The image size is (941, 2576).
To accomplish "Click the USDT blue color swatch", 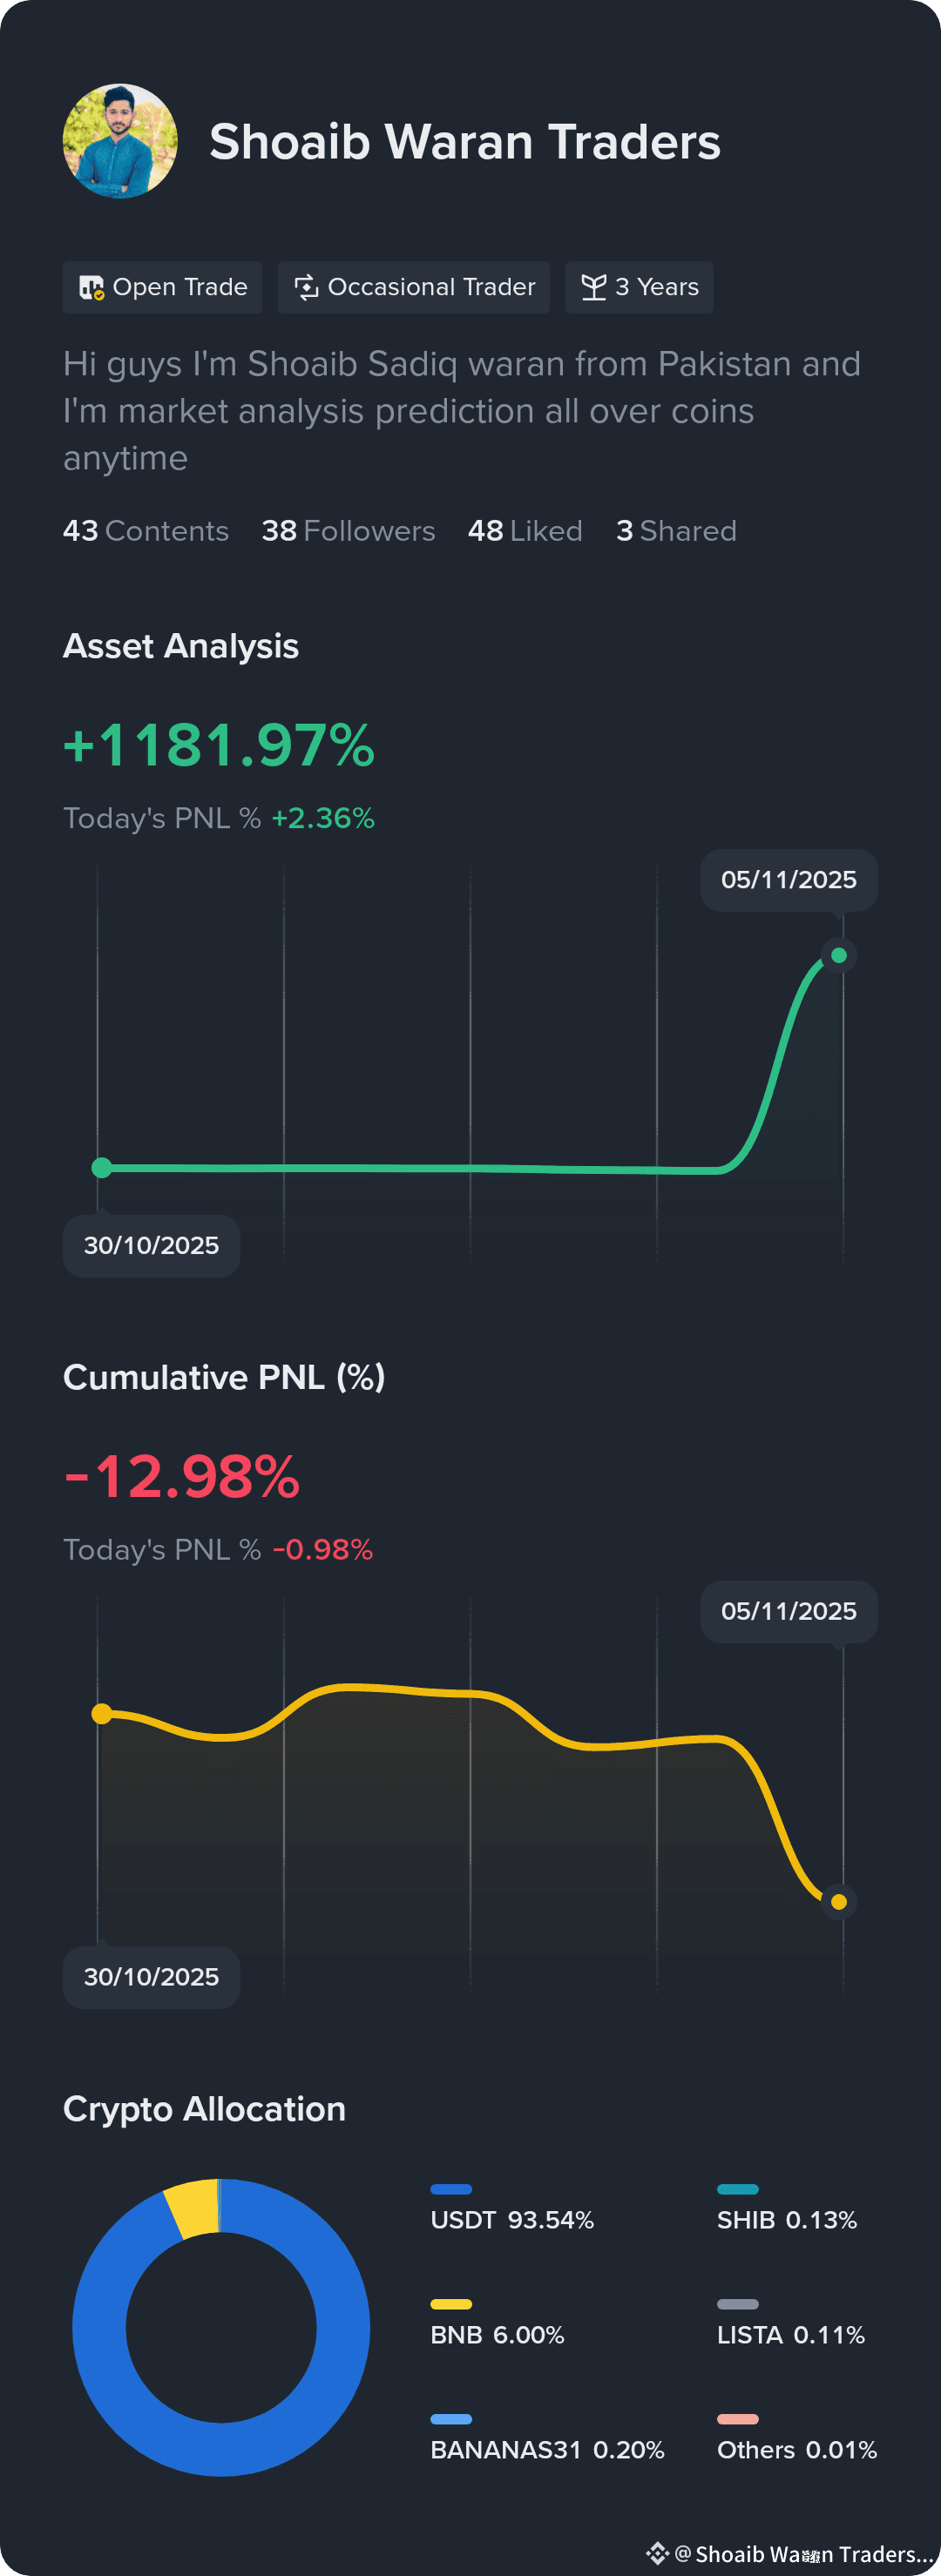I will [451, 2189].
